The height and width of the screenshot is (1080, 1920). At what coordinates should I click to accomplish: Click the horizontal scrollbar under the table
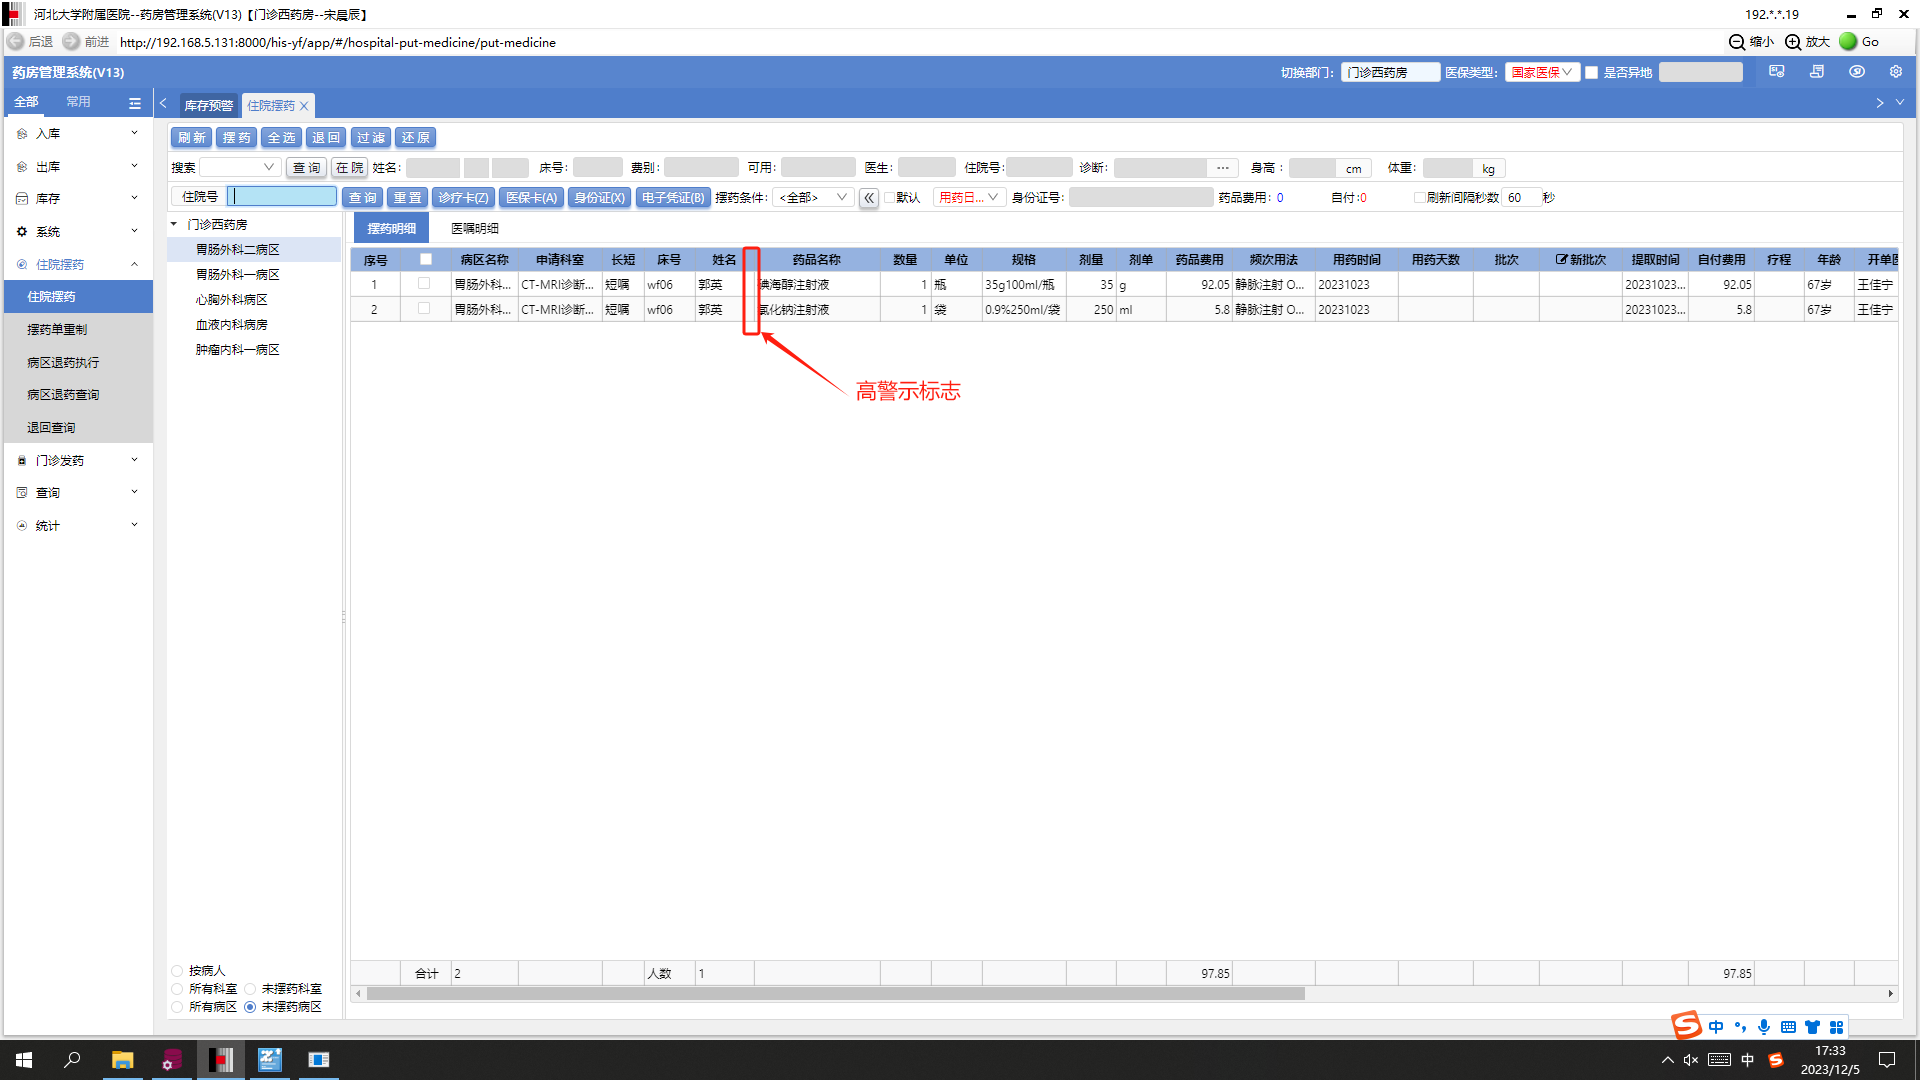tap(835, 994)
